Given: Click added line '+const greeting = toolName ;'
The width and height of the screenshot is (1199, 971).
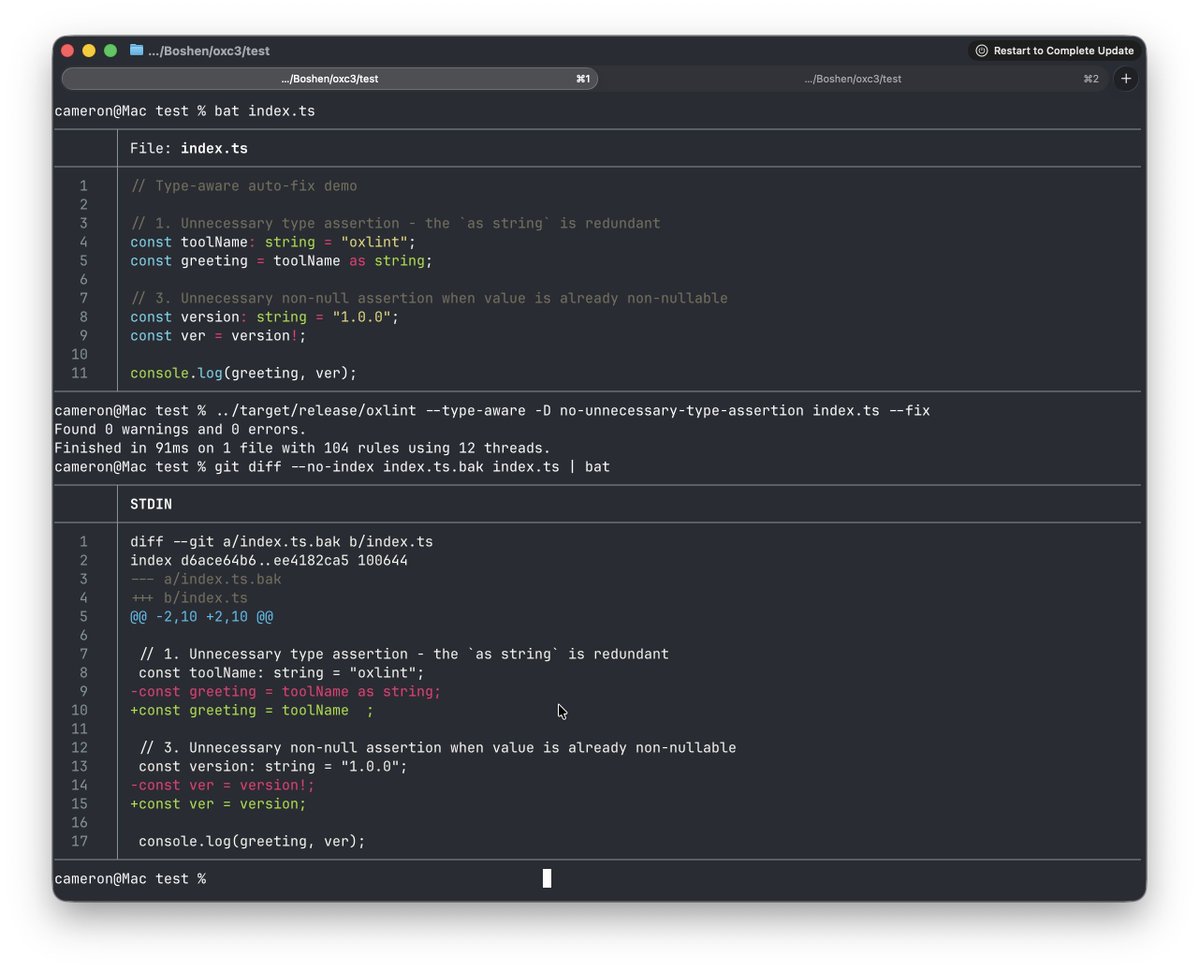Looking at the screenshot, I should 252,710.
